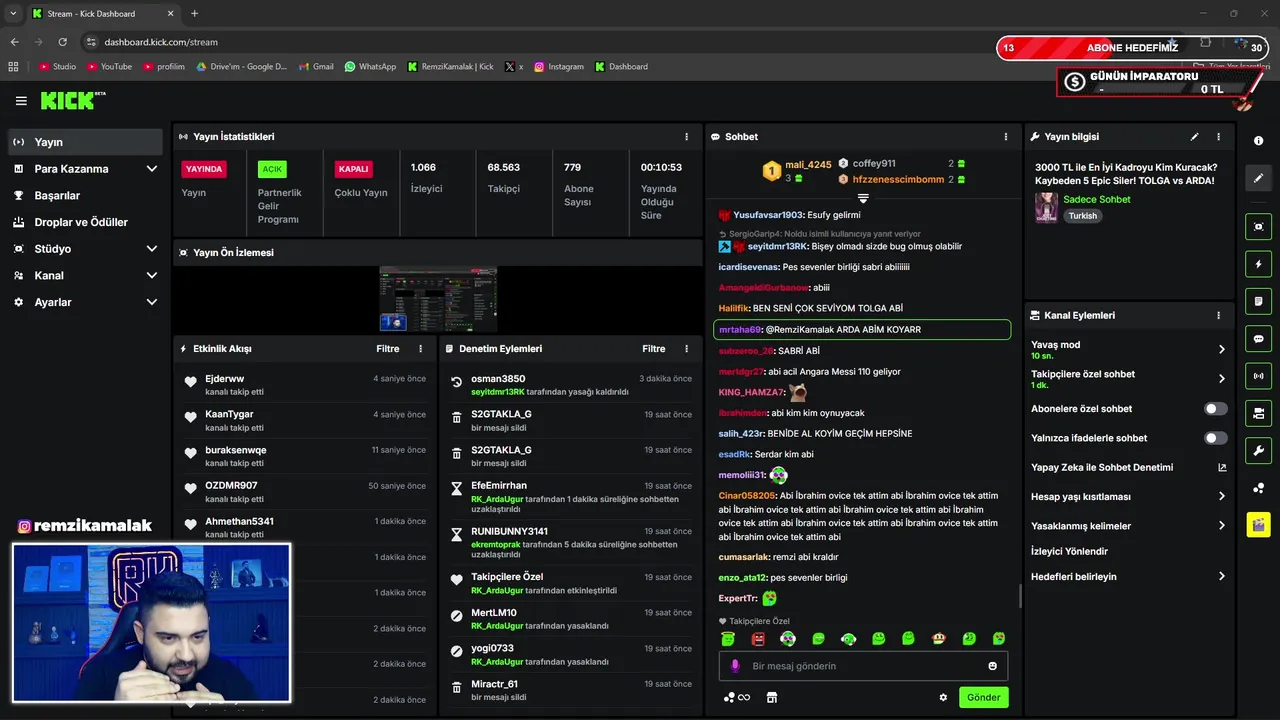Screen dimensions: 1280x720
Task: Open Etkinlik Akışı three-dot options
Action: [420, 349]
